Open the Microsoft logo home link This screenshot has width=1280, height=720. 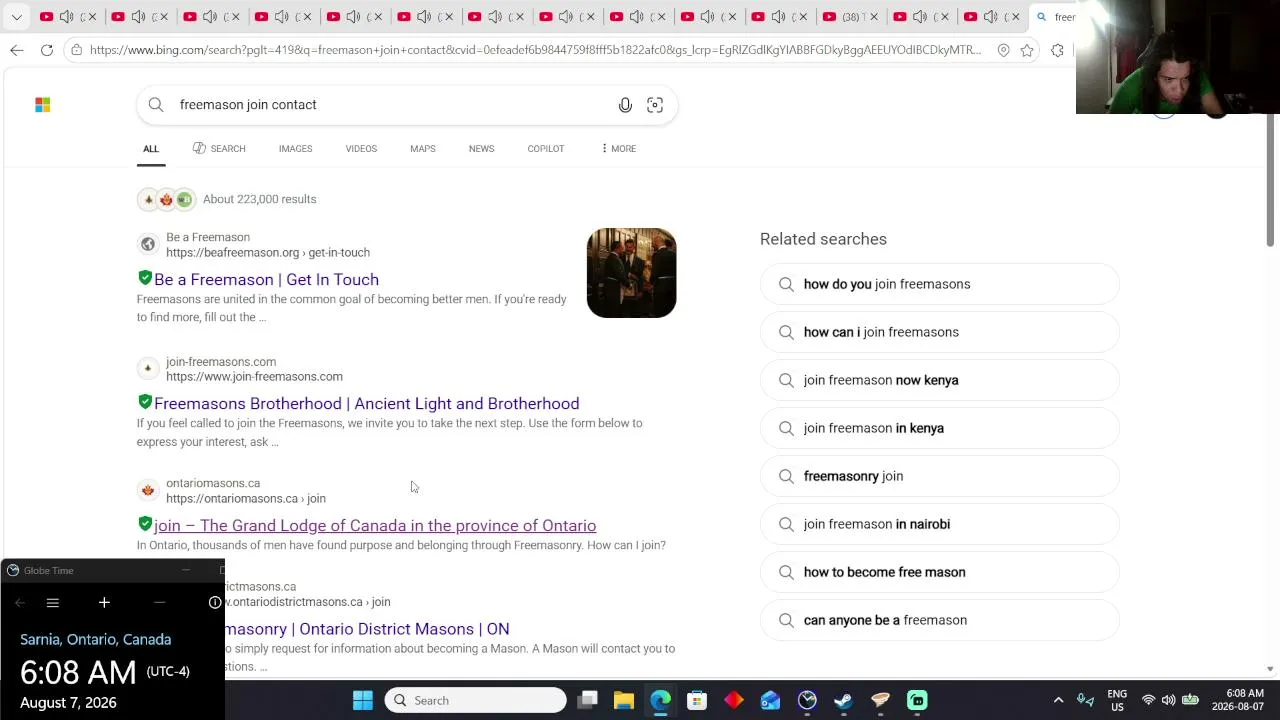(x=42, y=104)
